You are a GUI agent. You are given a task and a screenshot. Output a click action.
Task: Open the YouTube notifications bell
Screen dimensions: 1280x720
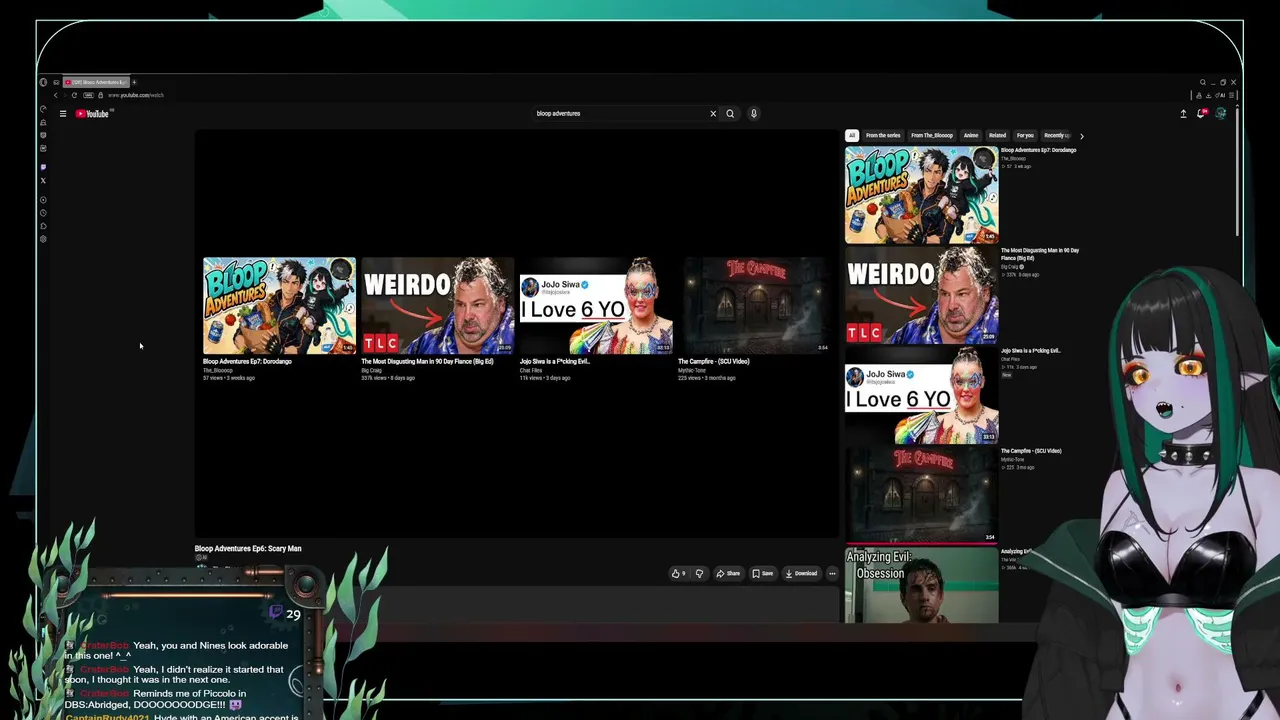[1202, 114]
